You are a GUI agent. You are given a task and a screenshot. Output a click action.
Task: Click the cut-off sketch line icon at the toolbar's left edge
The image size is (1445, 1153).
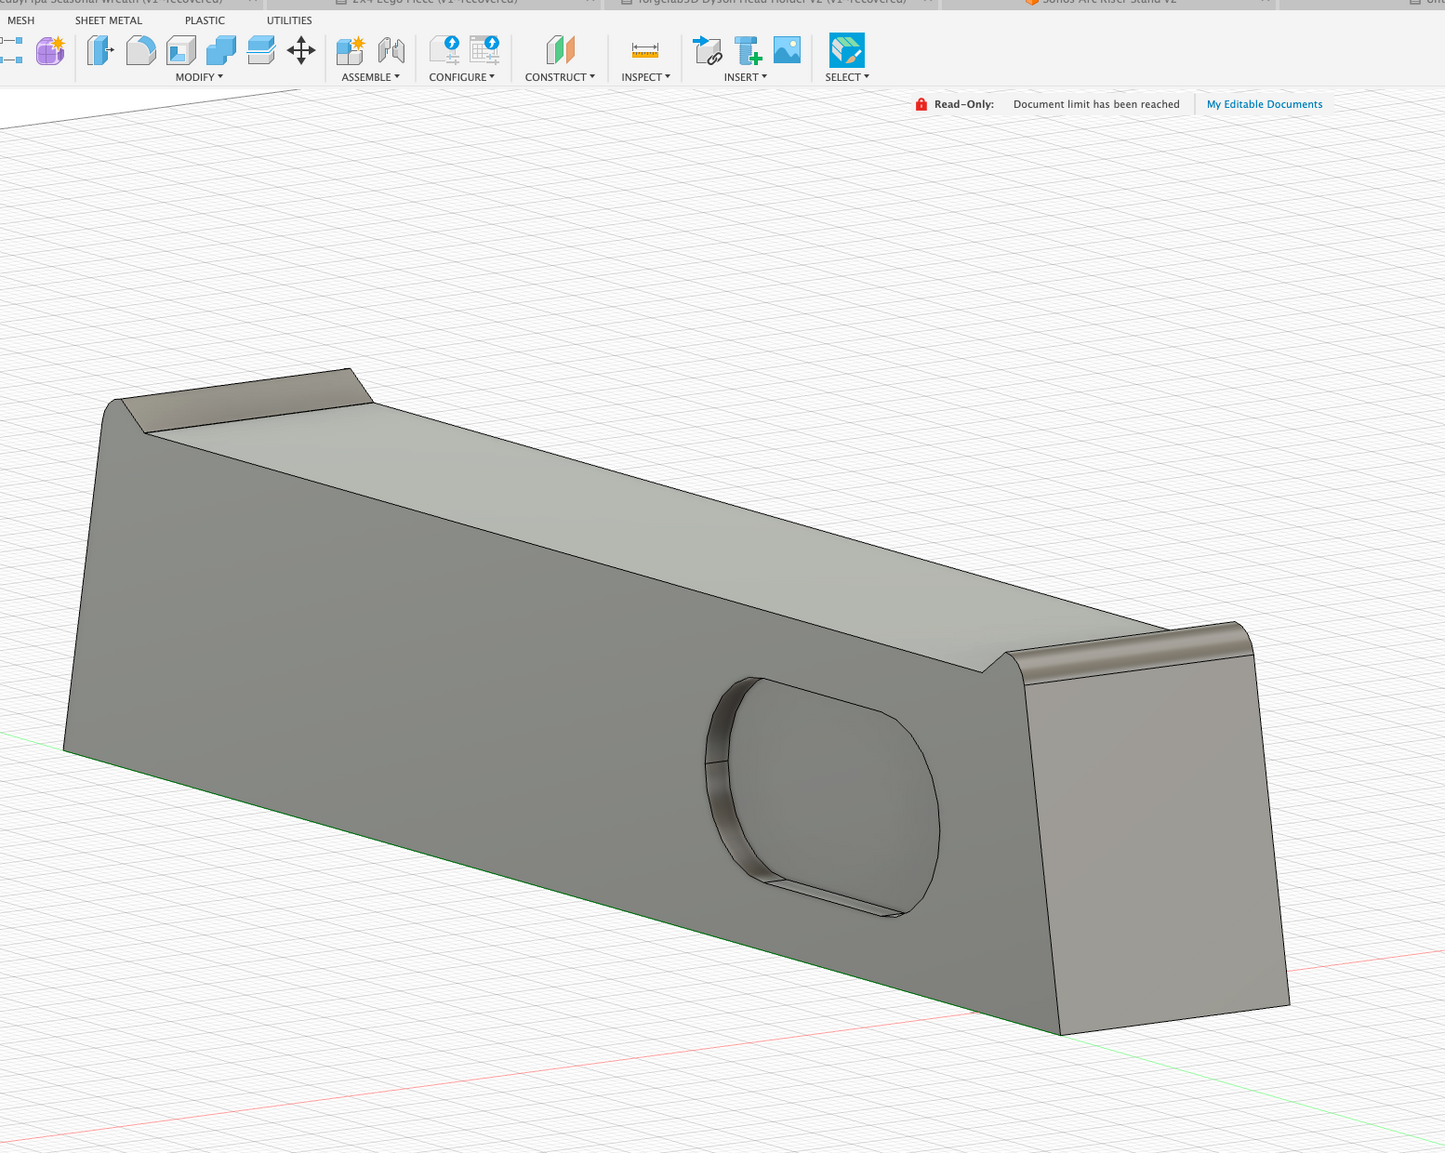click(x=12, y=50)
